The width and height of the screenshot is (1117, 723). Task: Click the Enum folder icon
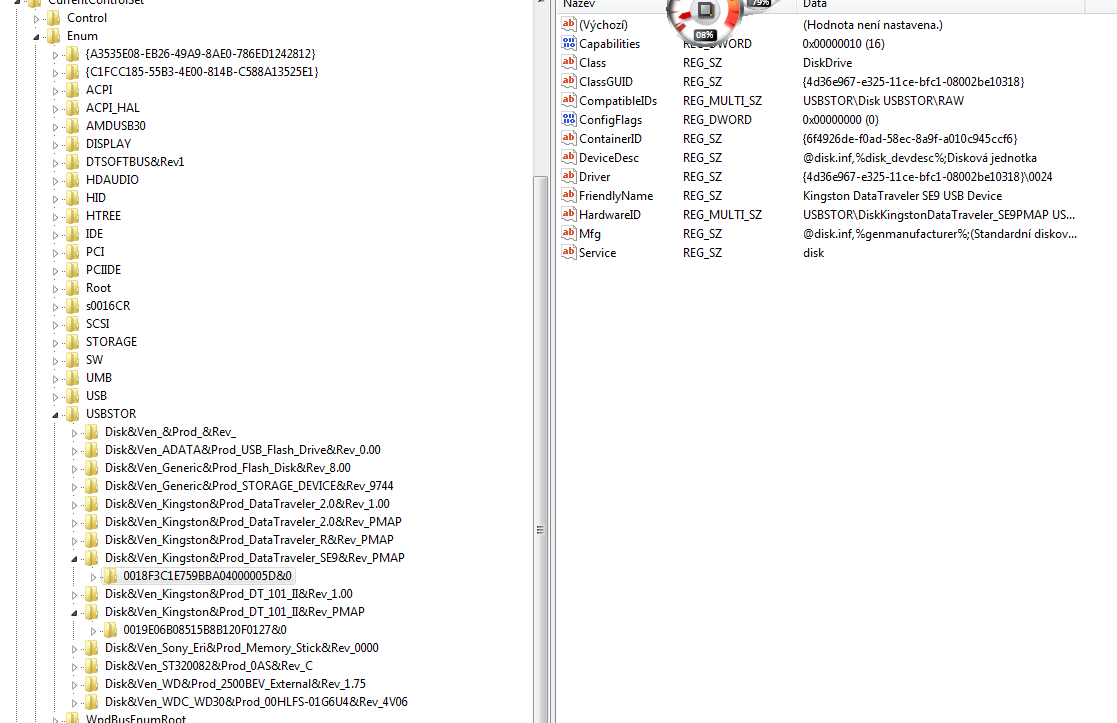point(54,36)
